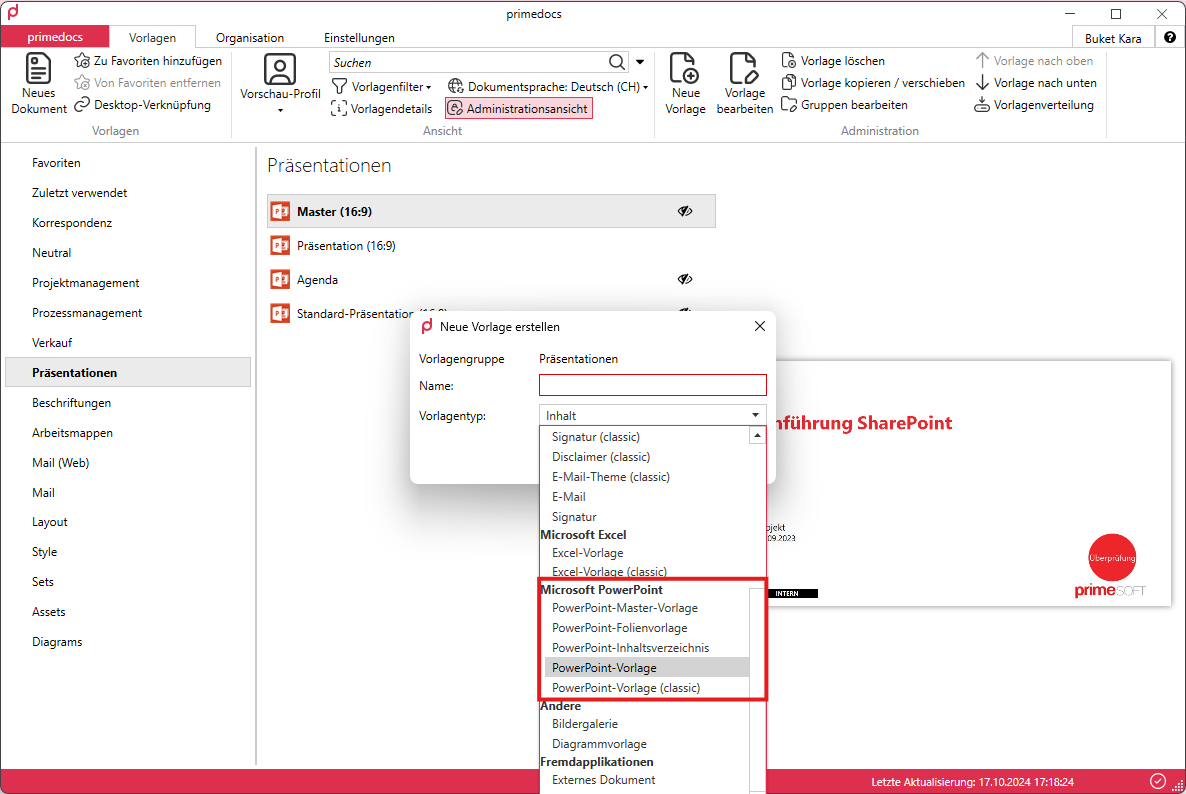
Task: Toggle visibility eye on Master (16:9)
Action: point(685,211)
